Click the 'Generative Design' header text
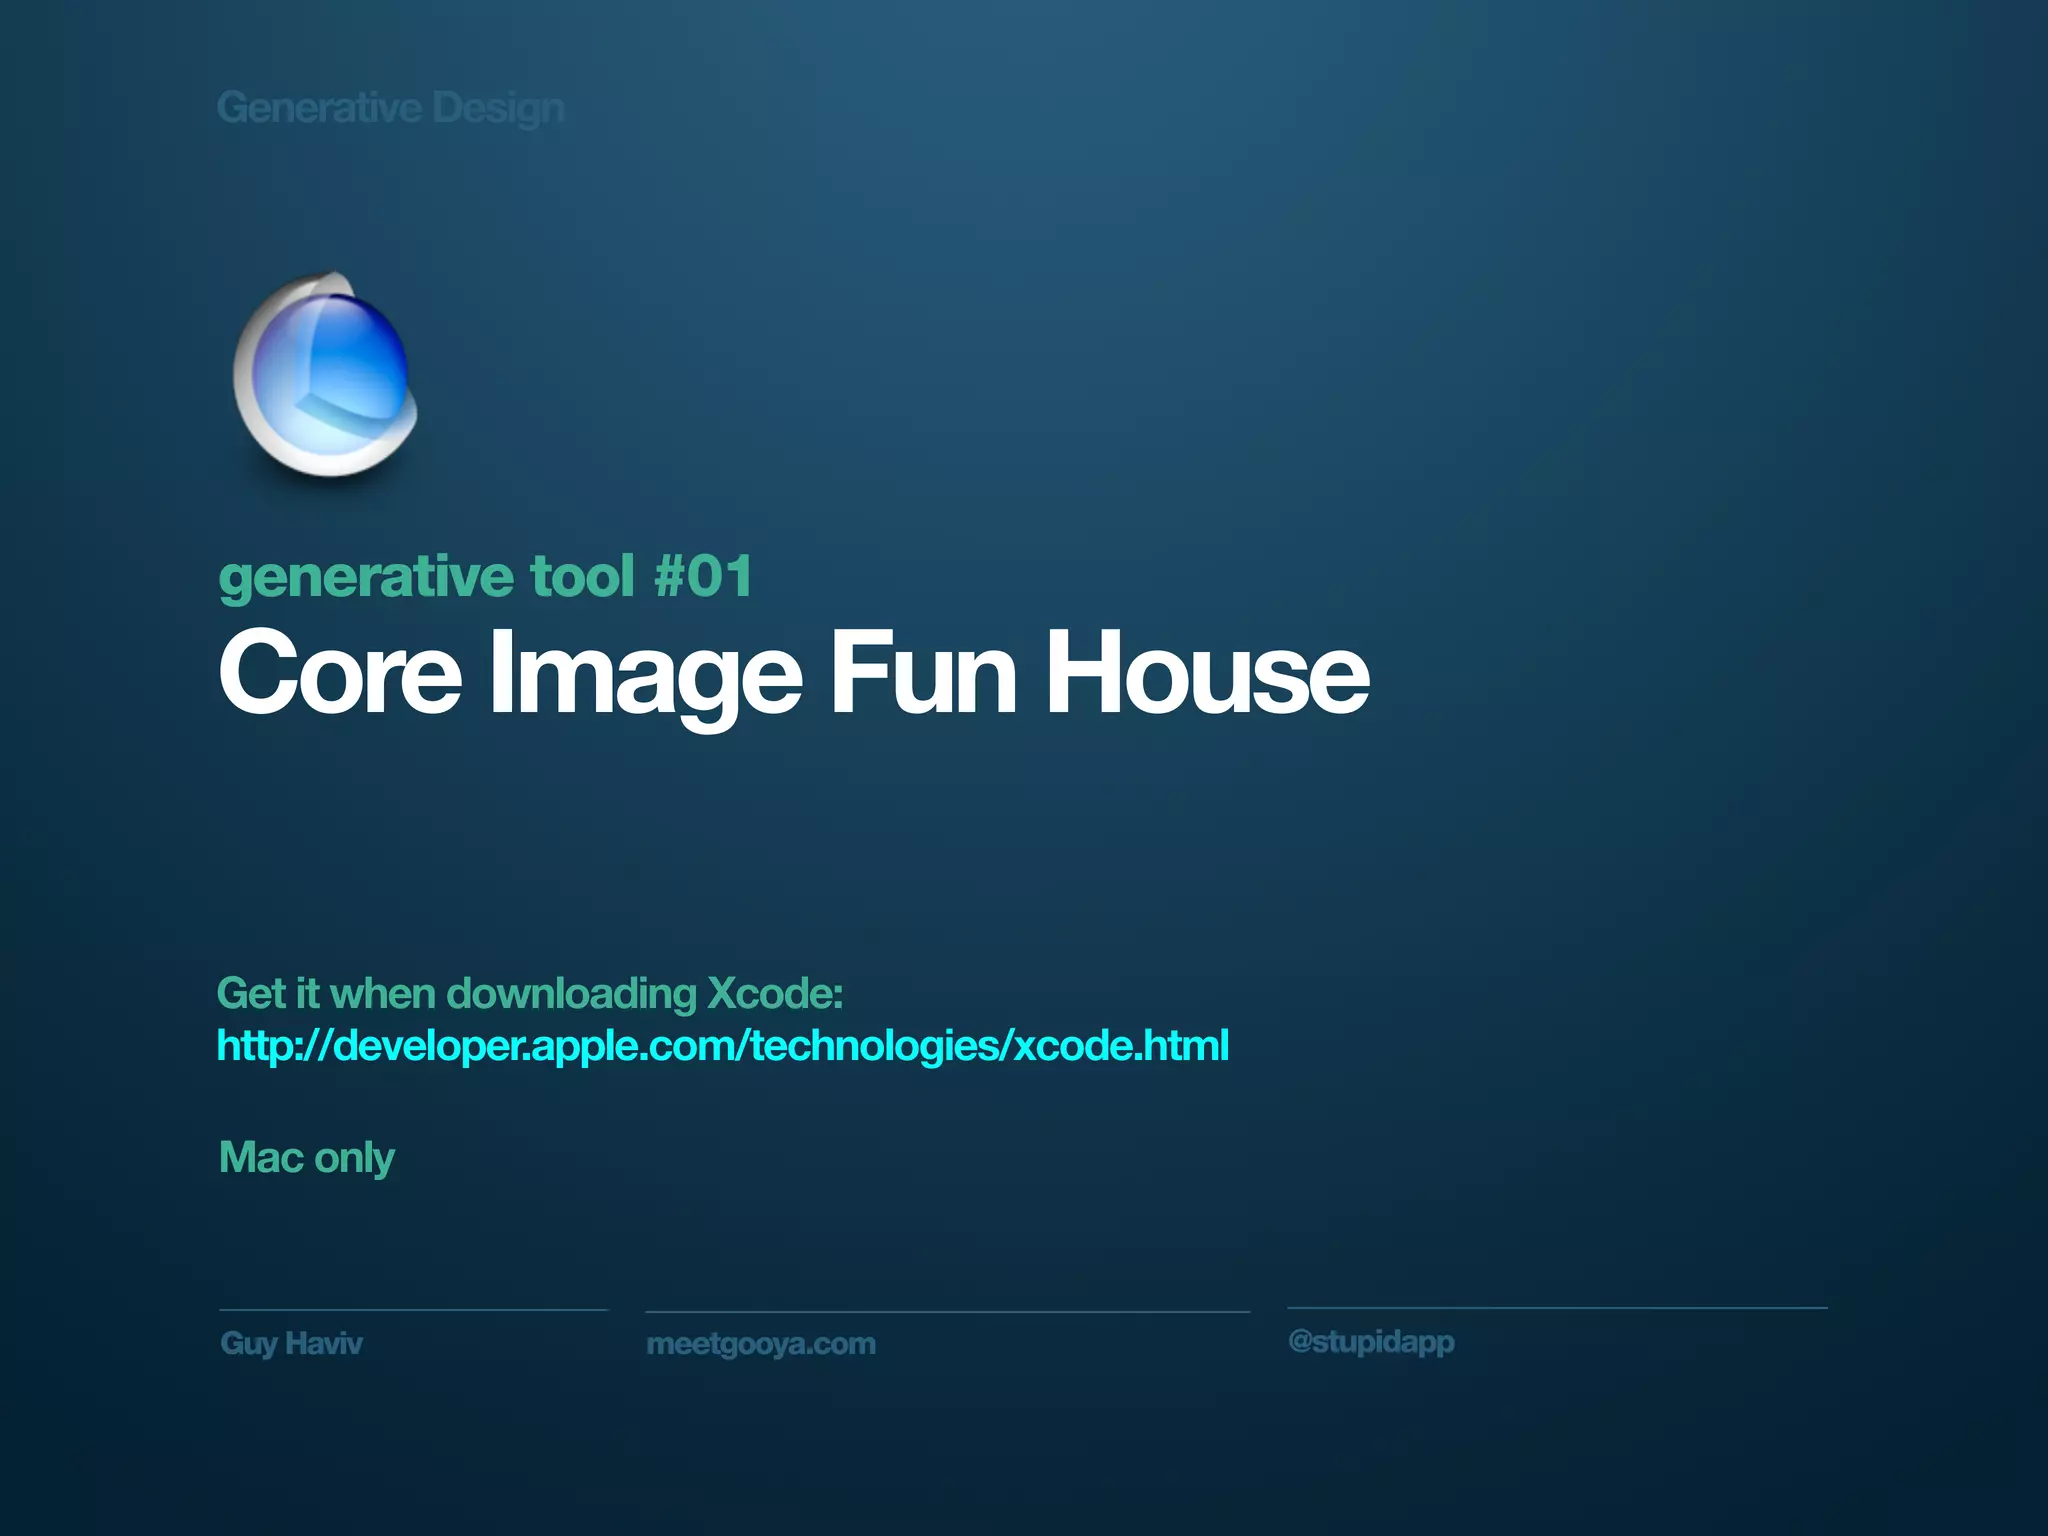Viewport: 2048px width, 1536px height. click(391, 108)
